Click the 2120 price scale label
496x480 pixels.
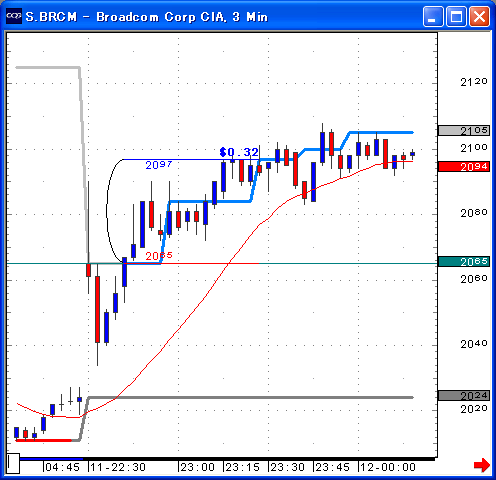[x=474, y=82]
